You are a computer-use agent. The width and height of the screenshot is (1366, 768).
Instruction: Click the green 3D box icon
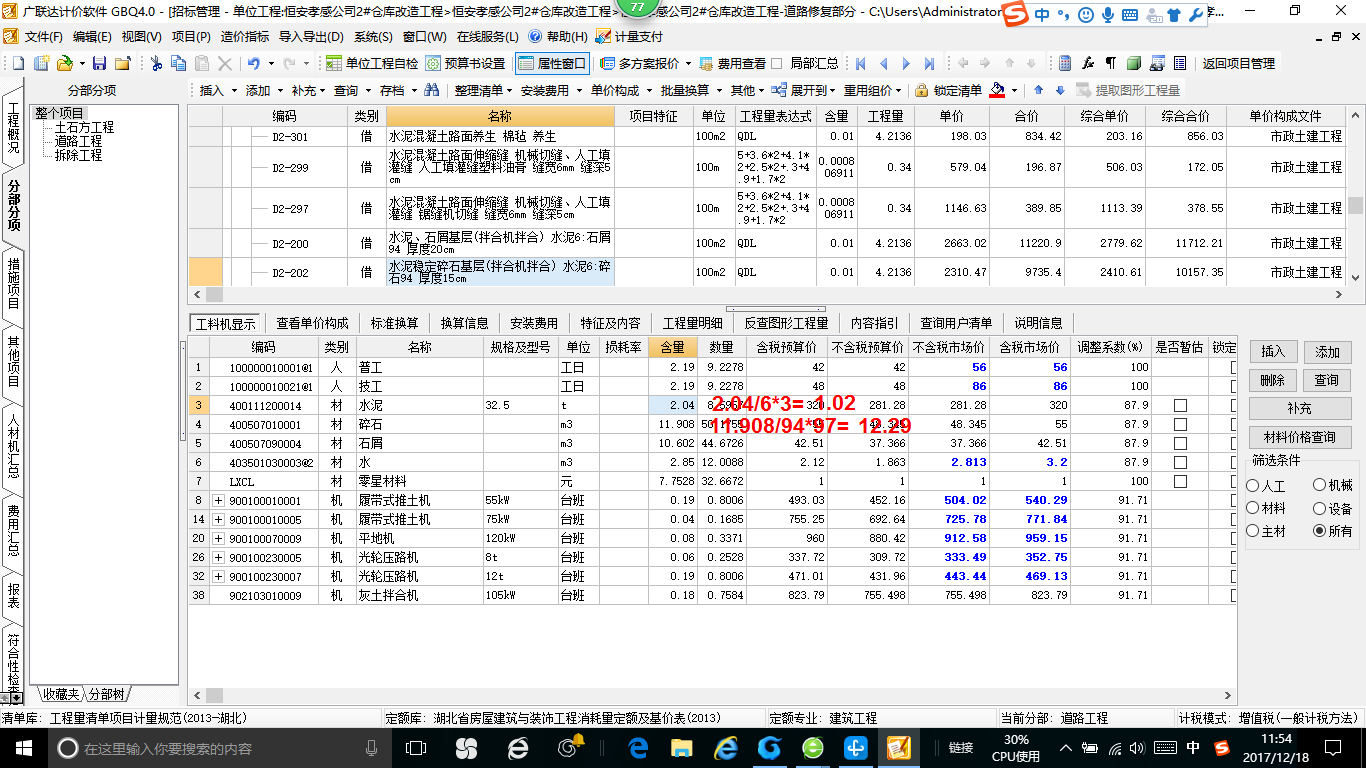[x=1134, y=63]
